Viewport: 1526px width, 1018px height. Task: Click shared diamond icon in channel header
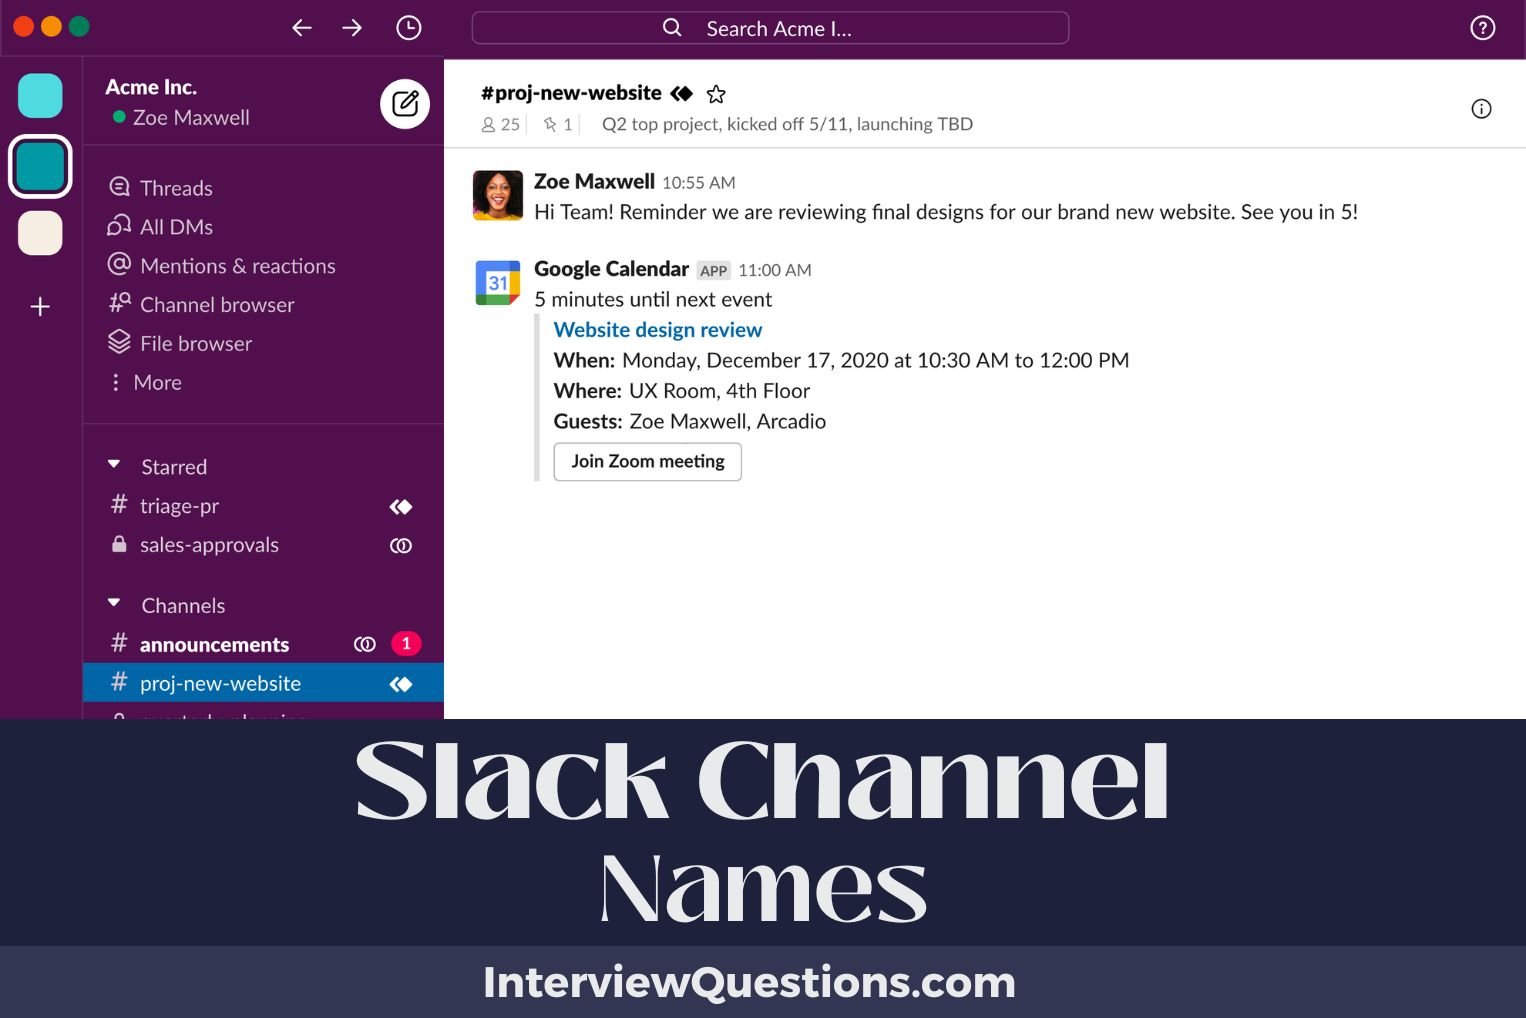(x=682, y=93)
